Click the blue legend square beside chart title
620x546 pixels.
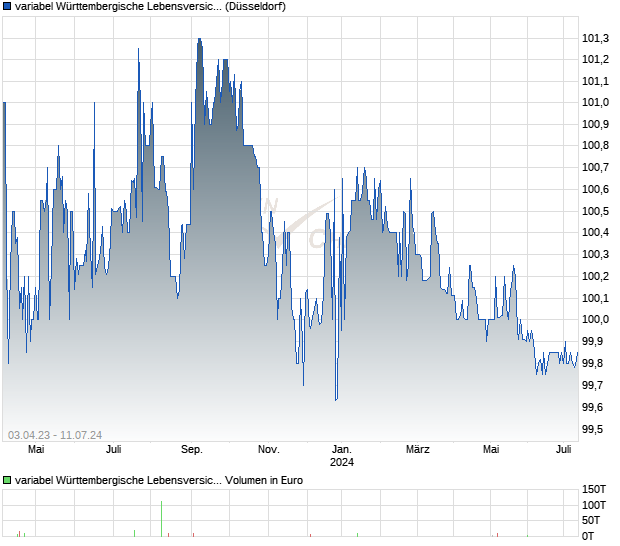7,8
